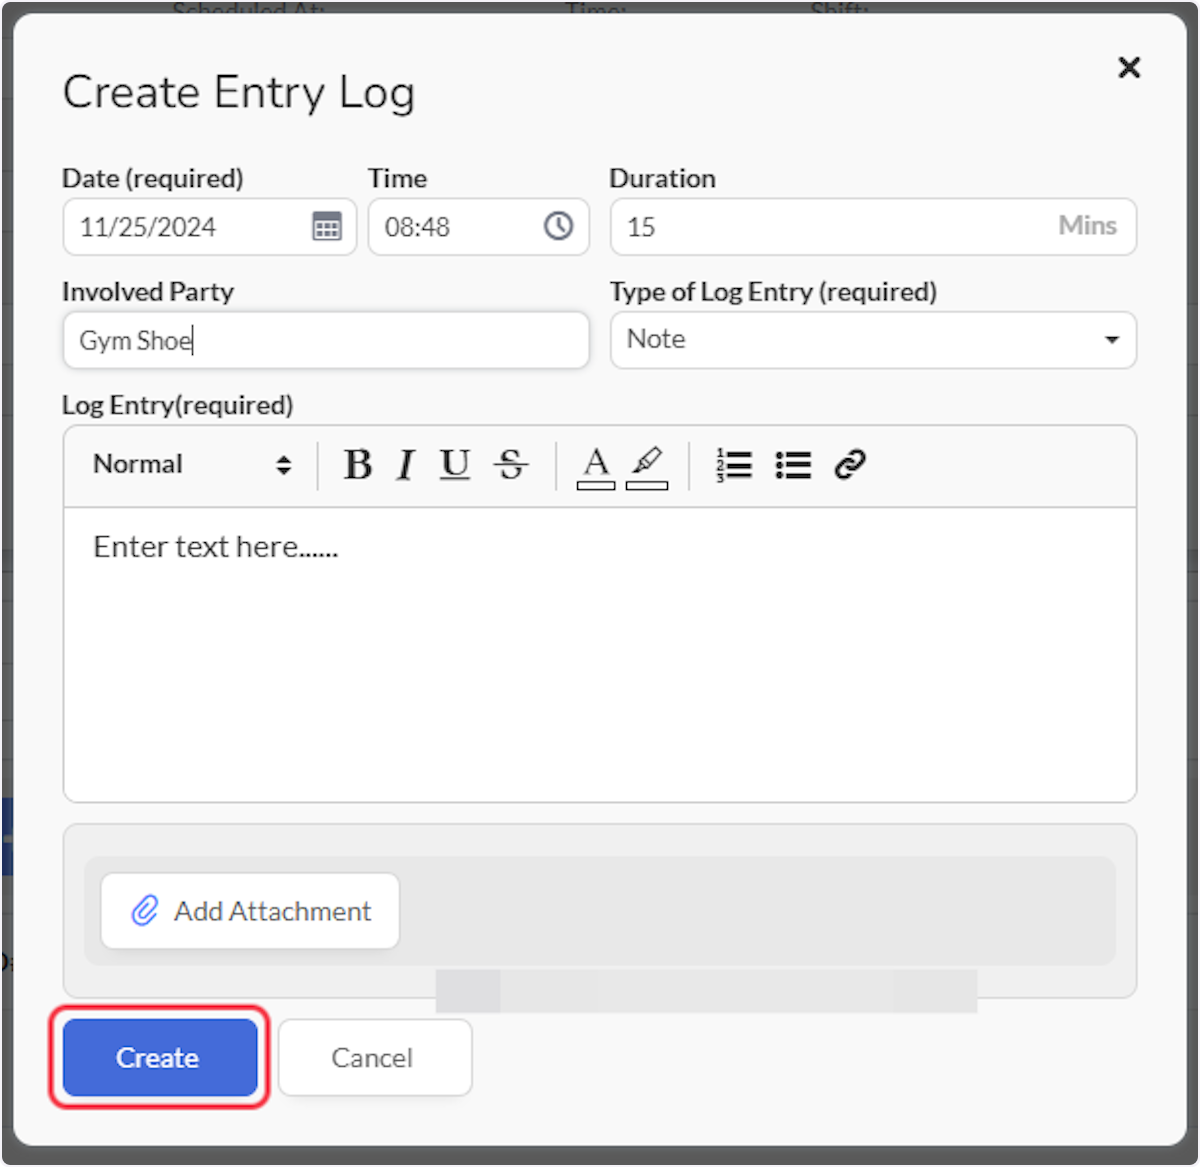This screenshot has width=1200, height=1167.
Task: Toggle bold formatting
Action: [357, 465]
